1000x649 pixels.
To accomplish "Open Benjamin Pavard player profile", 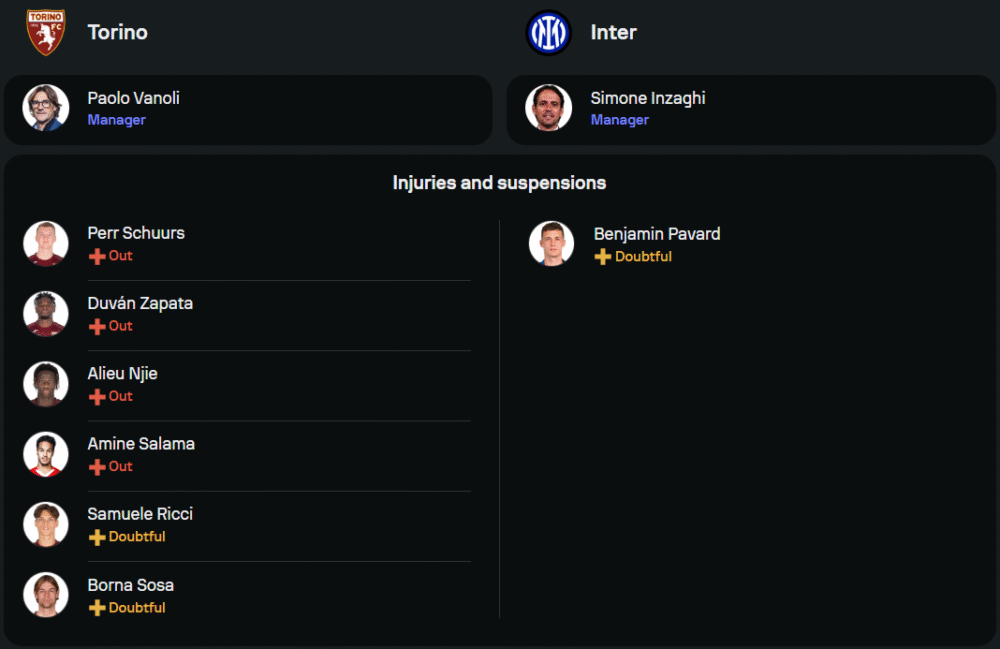I will 656,233.
